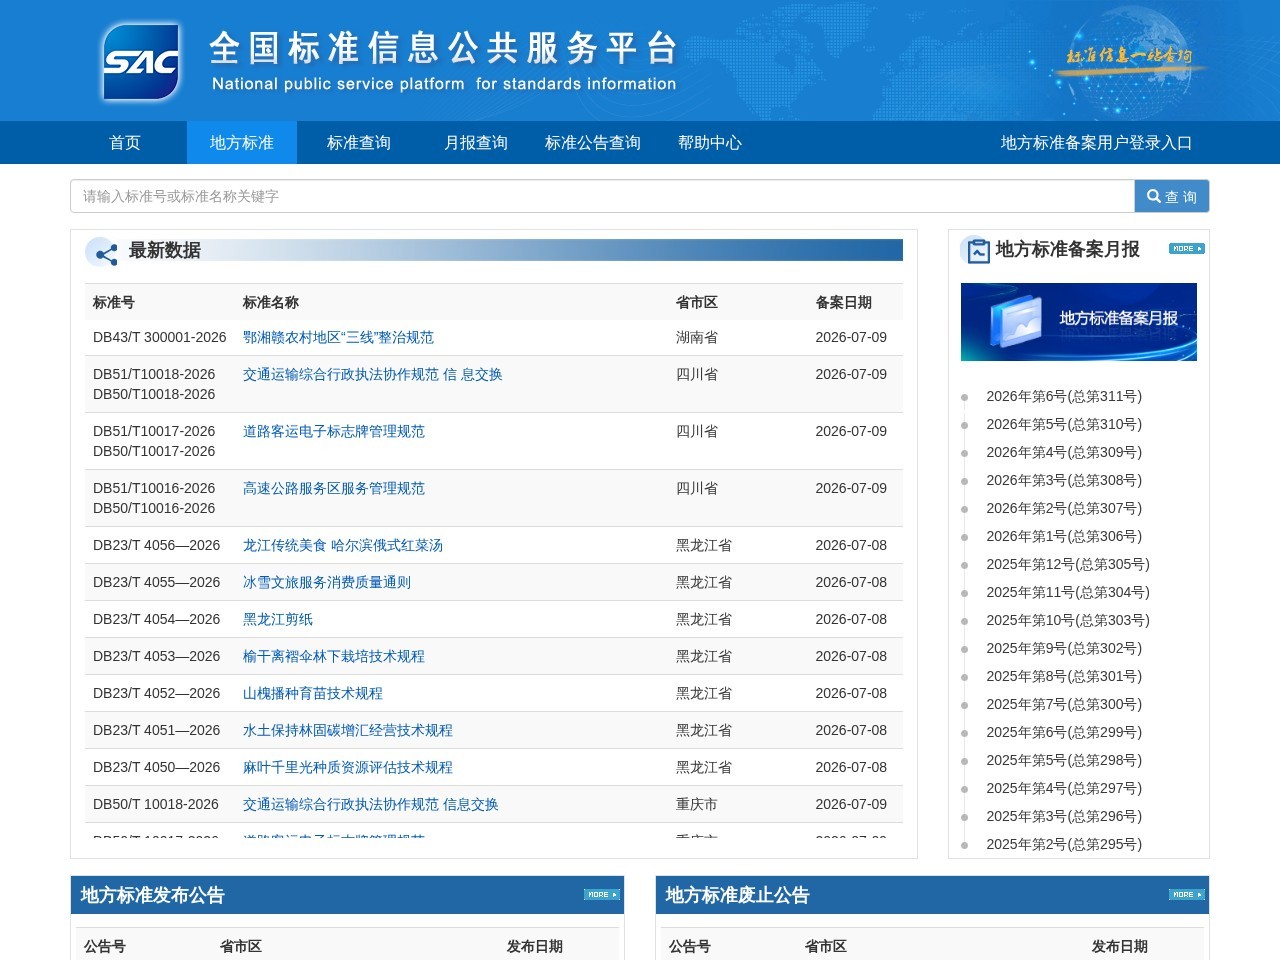Click the 标准信息一站查询 calligraphy banner
1280x960 pixels.
click(1129, 56)
